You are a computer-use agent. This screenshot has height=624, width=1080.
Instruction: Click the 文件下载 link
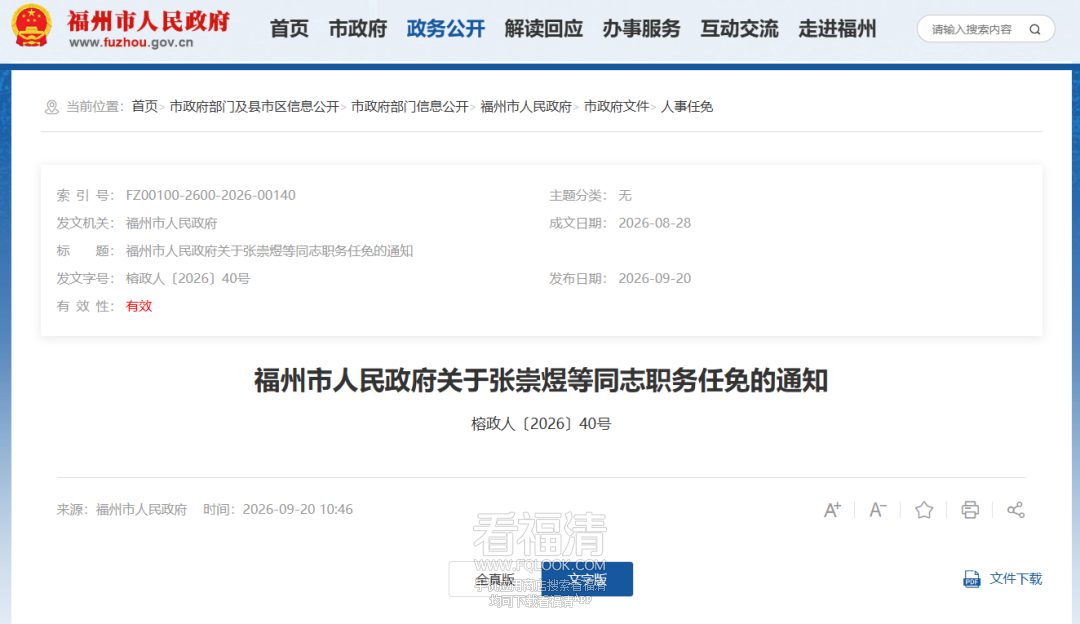point(1016,579)
